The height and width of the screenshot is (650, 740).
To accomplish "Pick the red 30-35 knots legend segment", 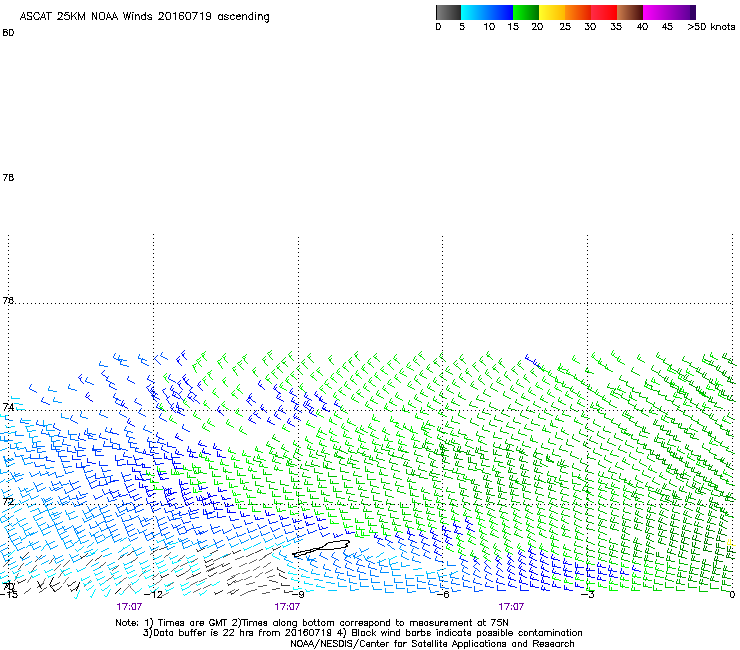I will click(x=604, y=12).
